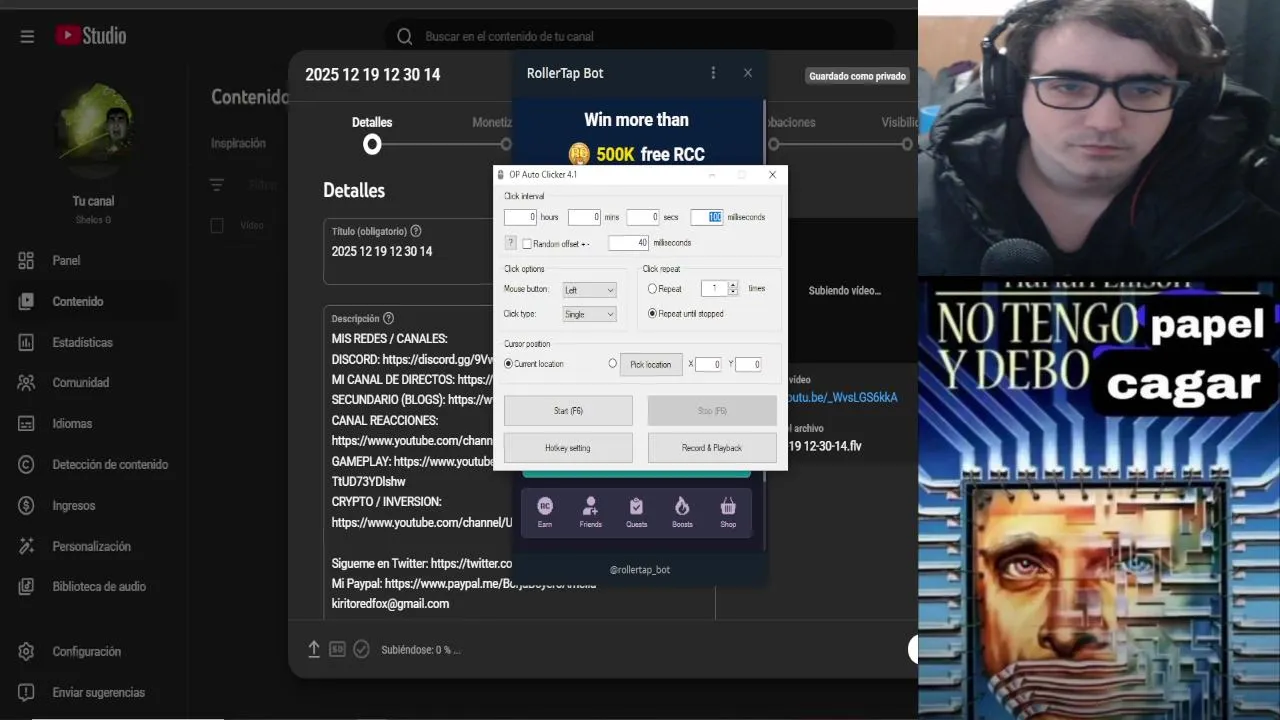
Task: Open Shop tab in RollerTap
Action: pyautogui.click(x=728, y=512)
